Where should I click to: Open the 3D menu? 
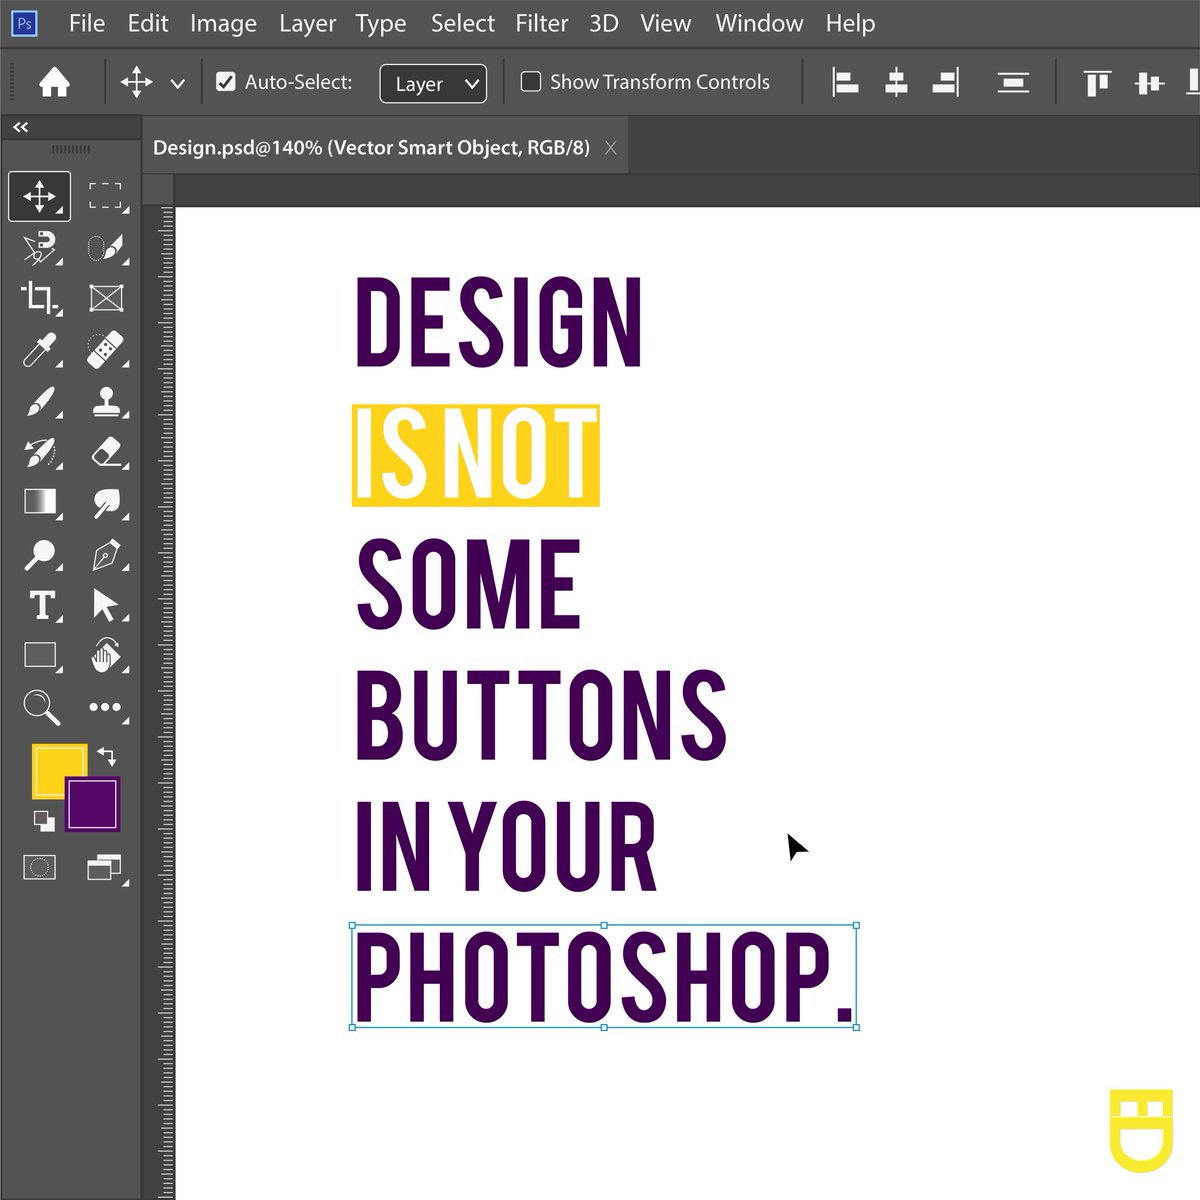point(604,23)
